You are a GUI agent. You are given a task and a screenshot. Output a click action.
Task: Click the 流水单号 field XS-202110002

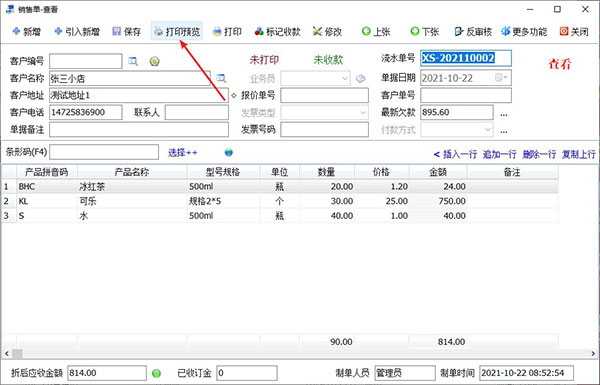[x=466, y=58]
